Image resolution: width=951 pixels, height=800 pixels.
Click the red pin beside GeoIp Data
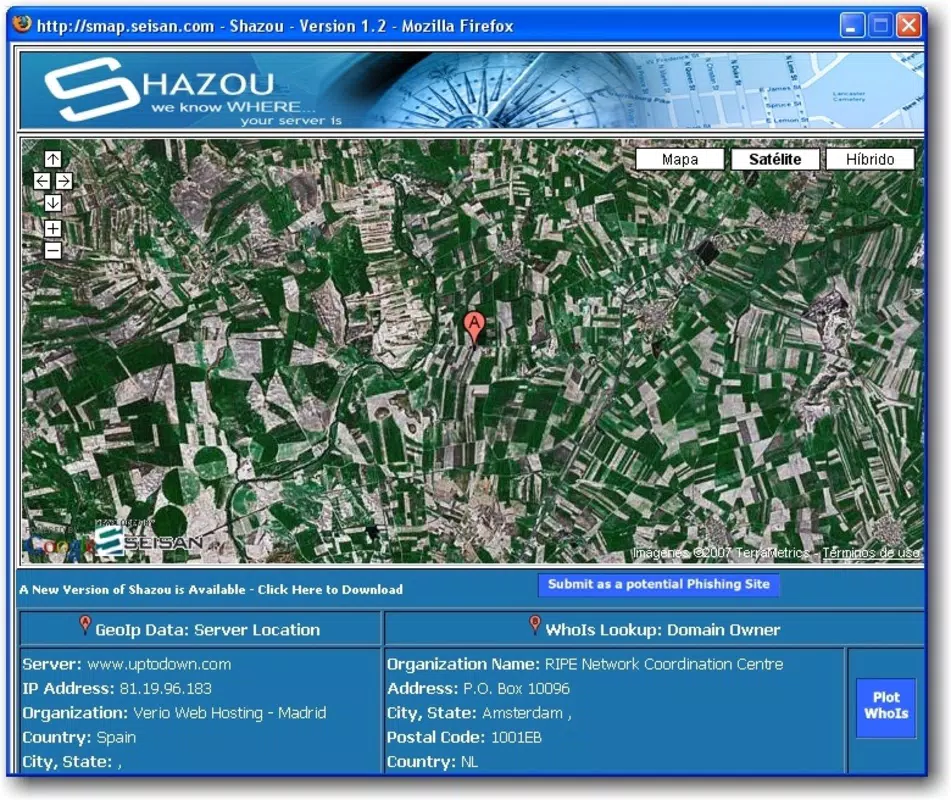(x=86, y=625)
